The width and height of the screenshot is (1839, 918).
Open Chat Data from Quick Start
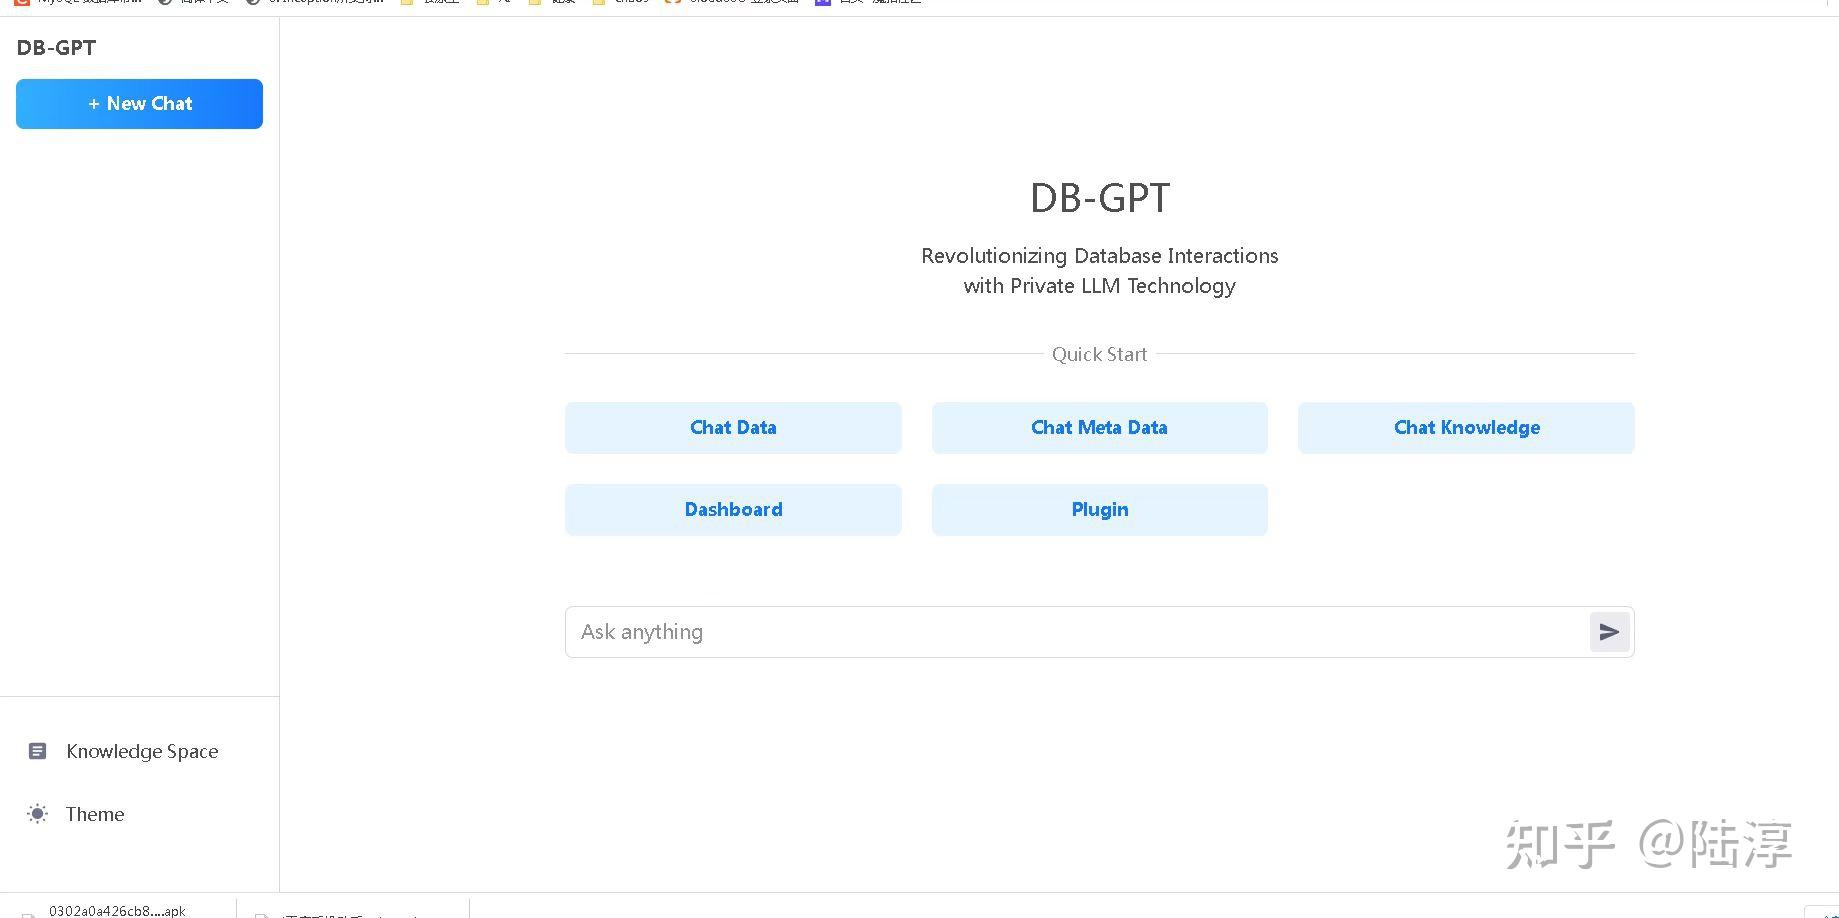[733, 427]
